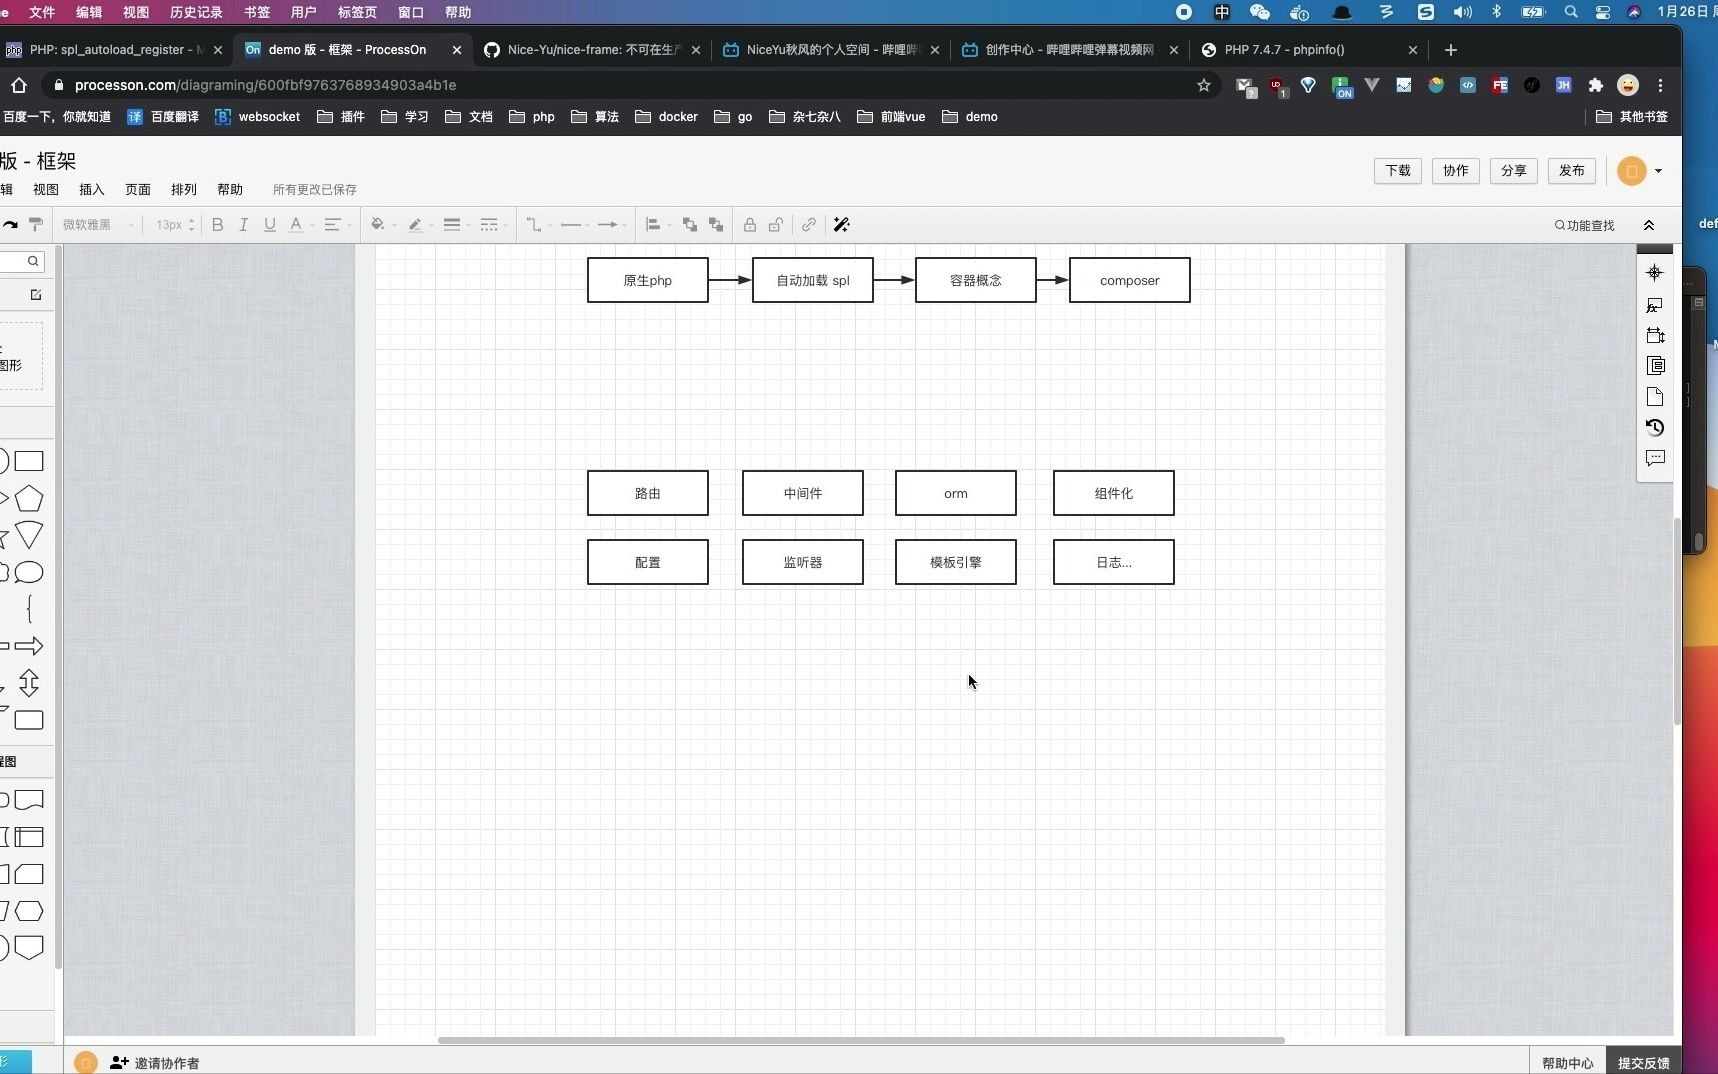
Task: Select the inverted triangle shape
Action: coord(29,535)
